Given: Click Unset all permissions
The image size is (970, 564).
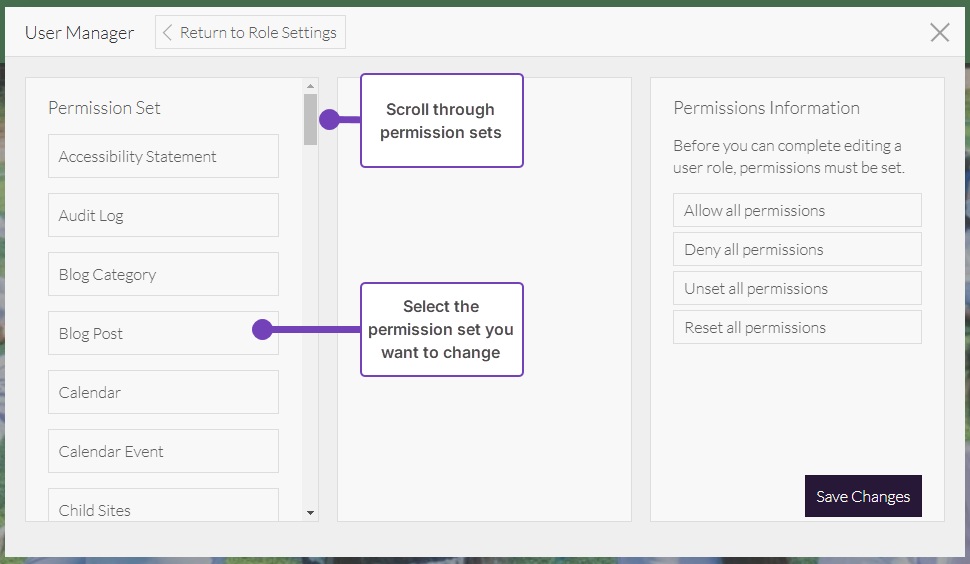Looking at the screenshot, I should (797, 288).
